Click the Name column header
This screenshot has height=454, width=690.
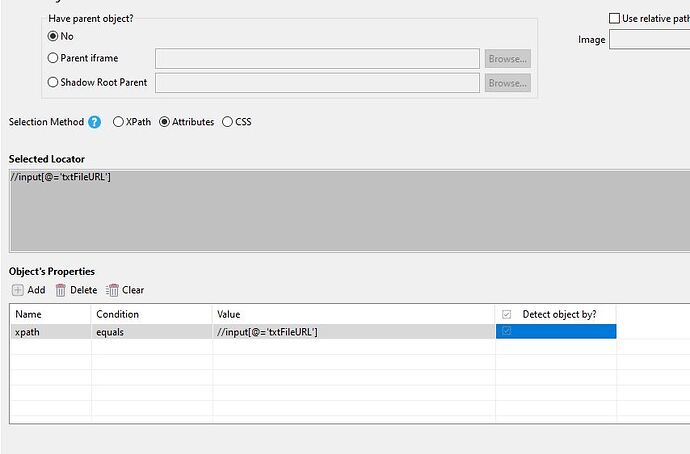click(x=51, y=314)
